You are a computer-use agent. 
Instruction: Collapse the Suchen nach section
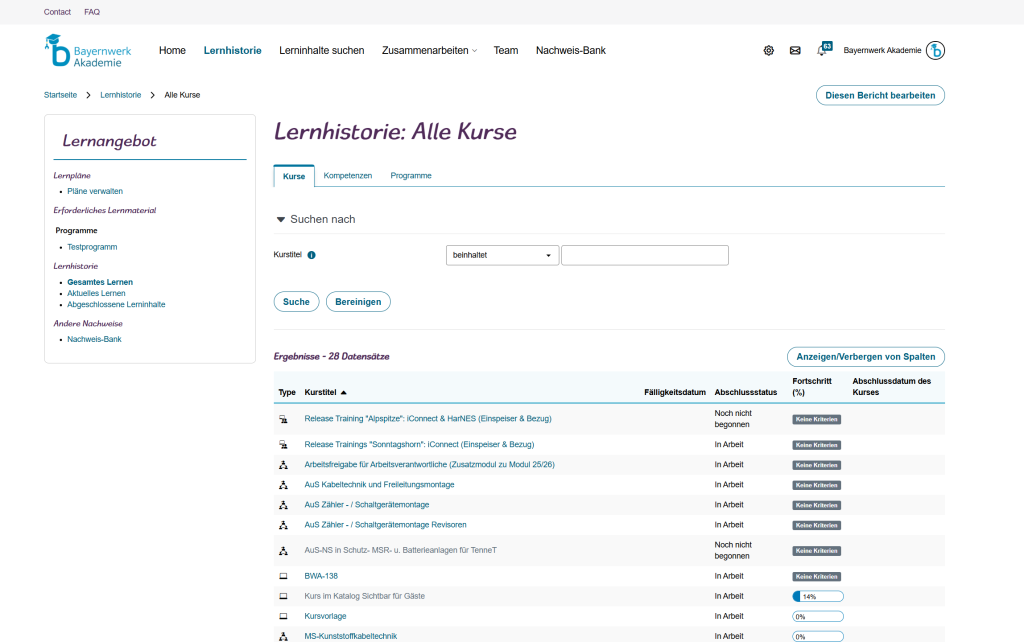click(281, 219)
